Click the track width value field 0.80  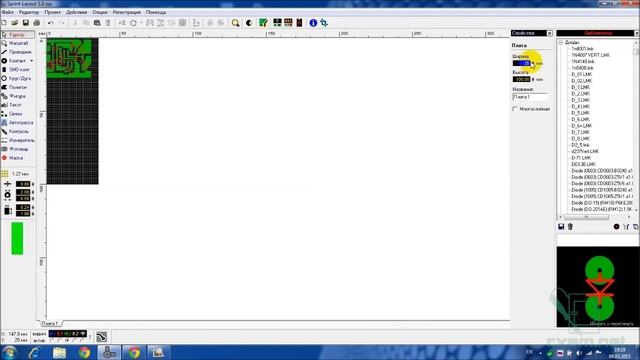pos(23,184)
